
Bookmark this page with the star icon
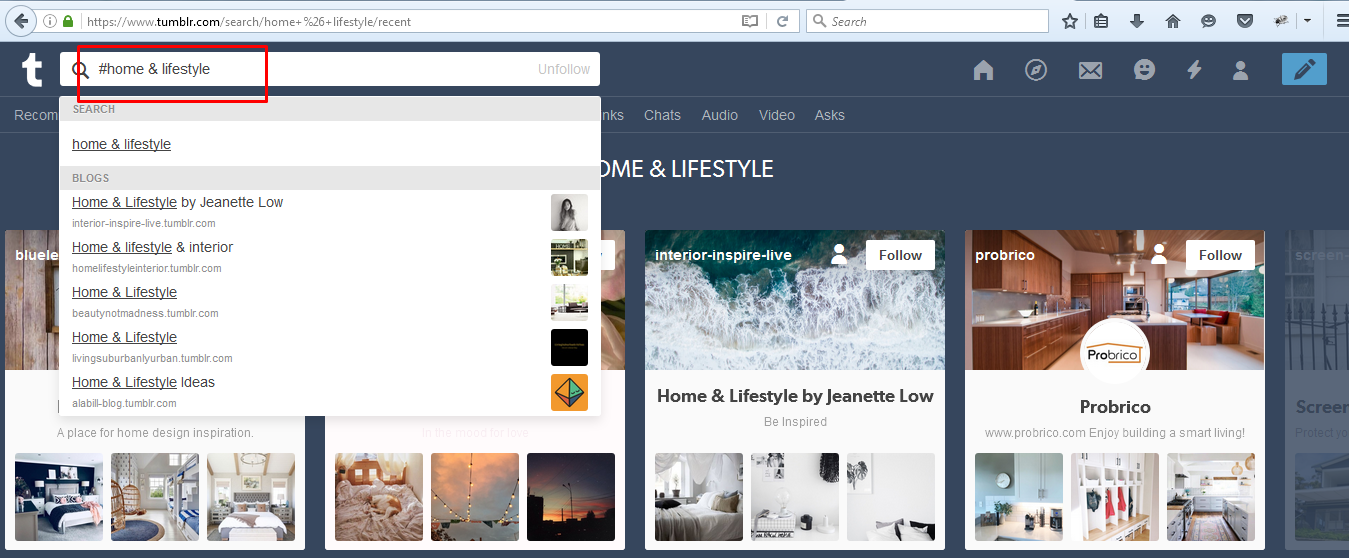tap(1070, 21)
